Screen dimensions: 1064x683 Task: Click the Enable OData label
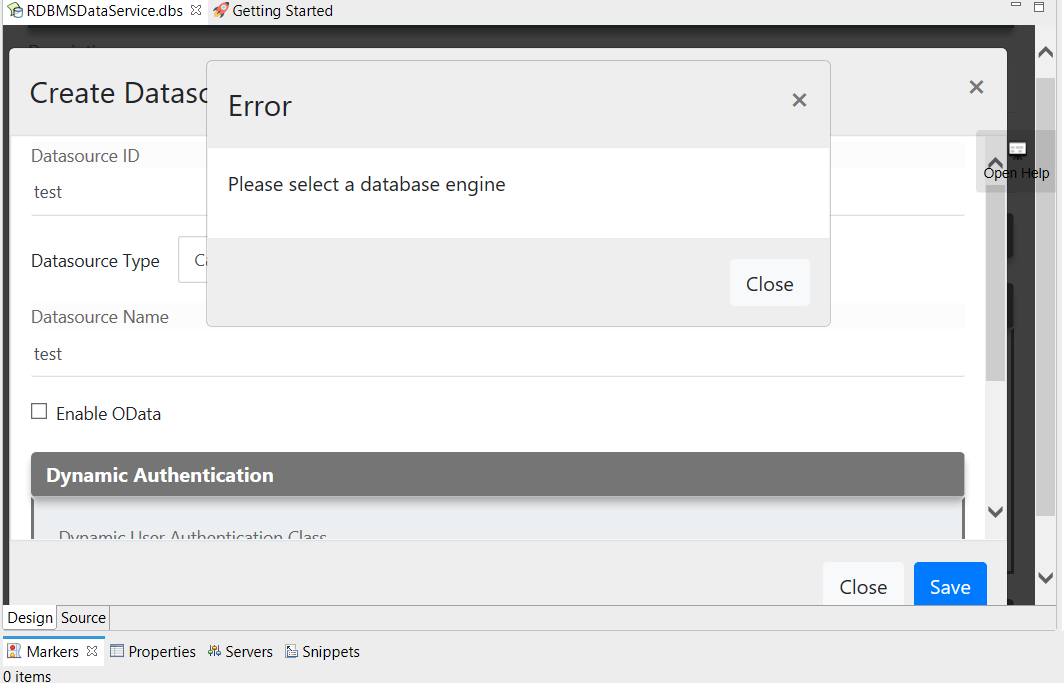pos(109,414)
